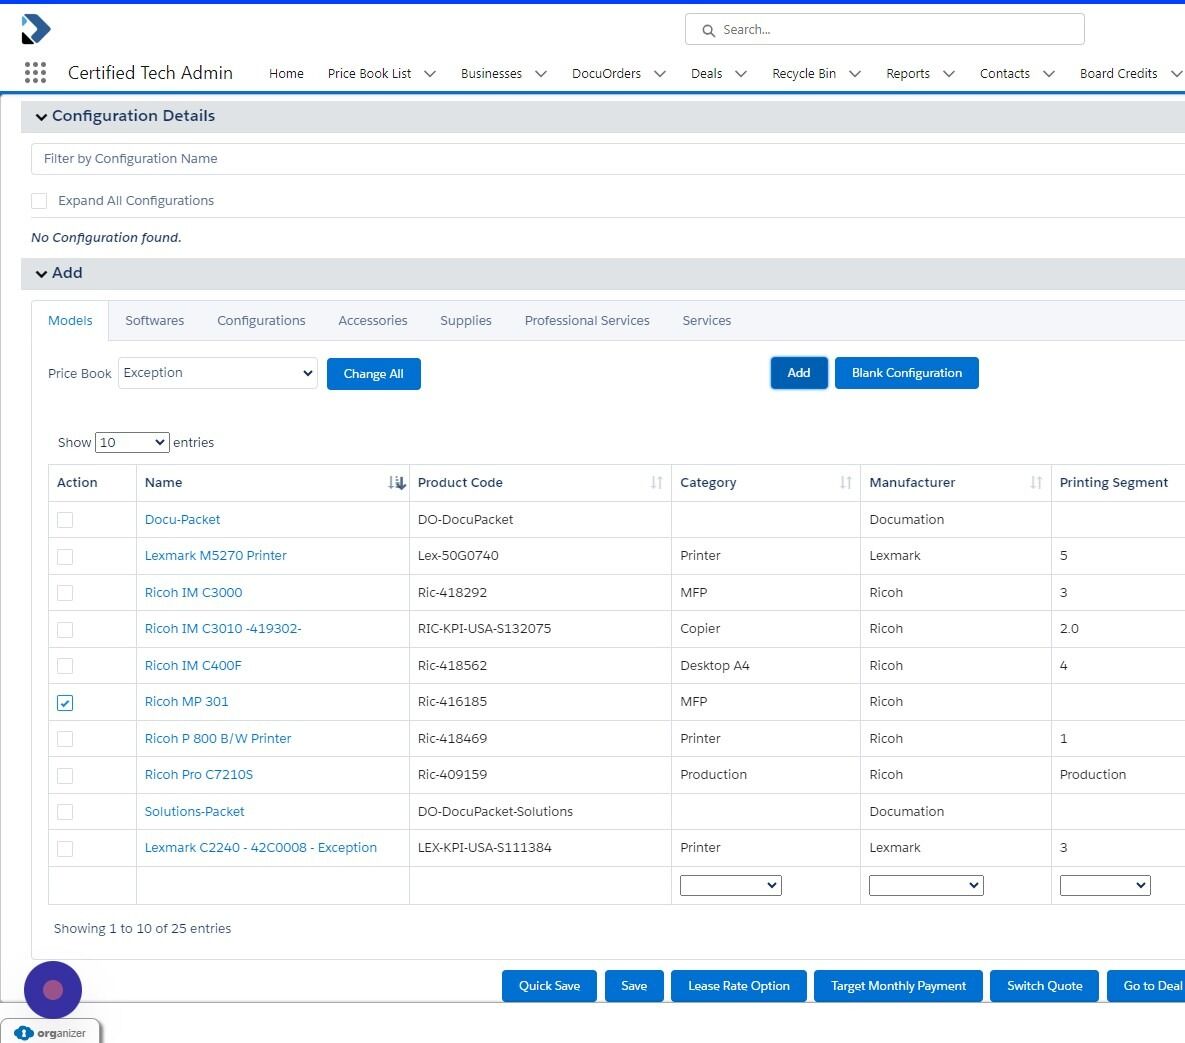The image size is (1185, 1043).
Task: Check the Docu-Packet row checkbox
Action: [x=65, y=520]
